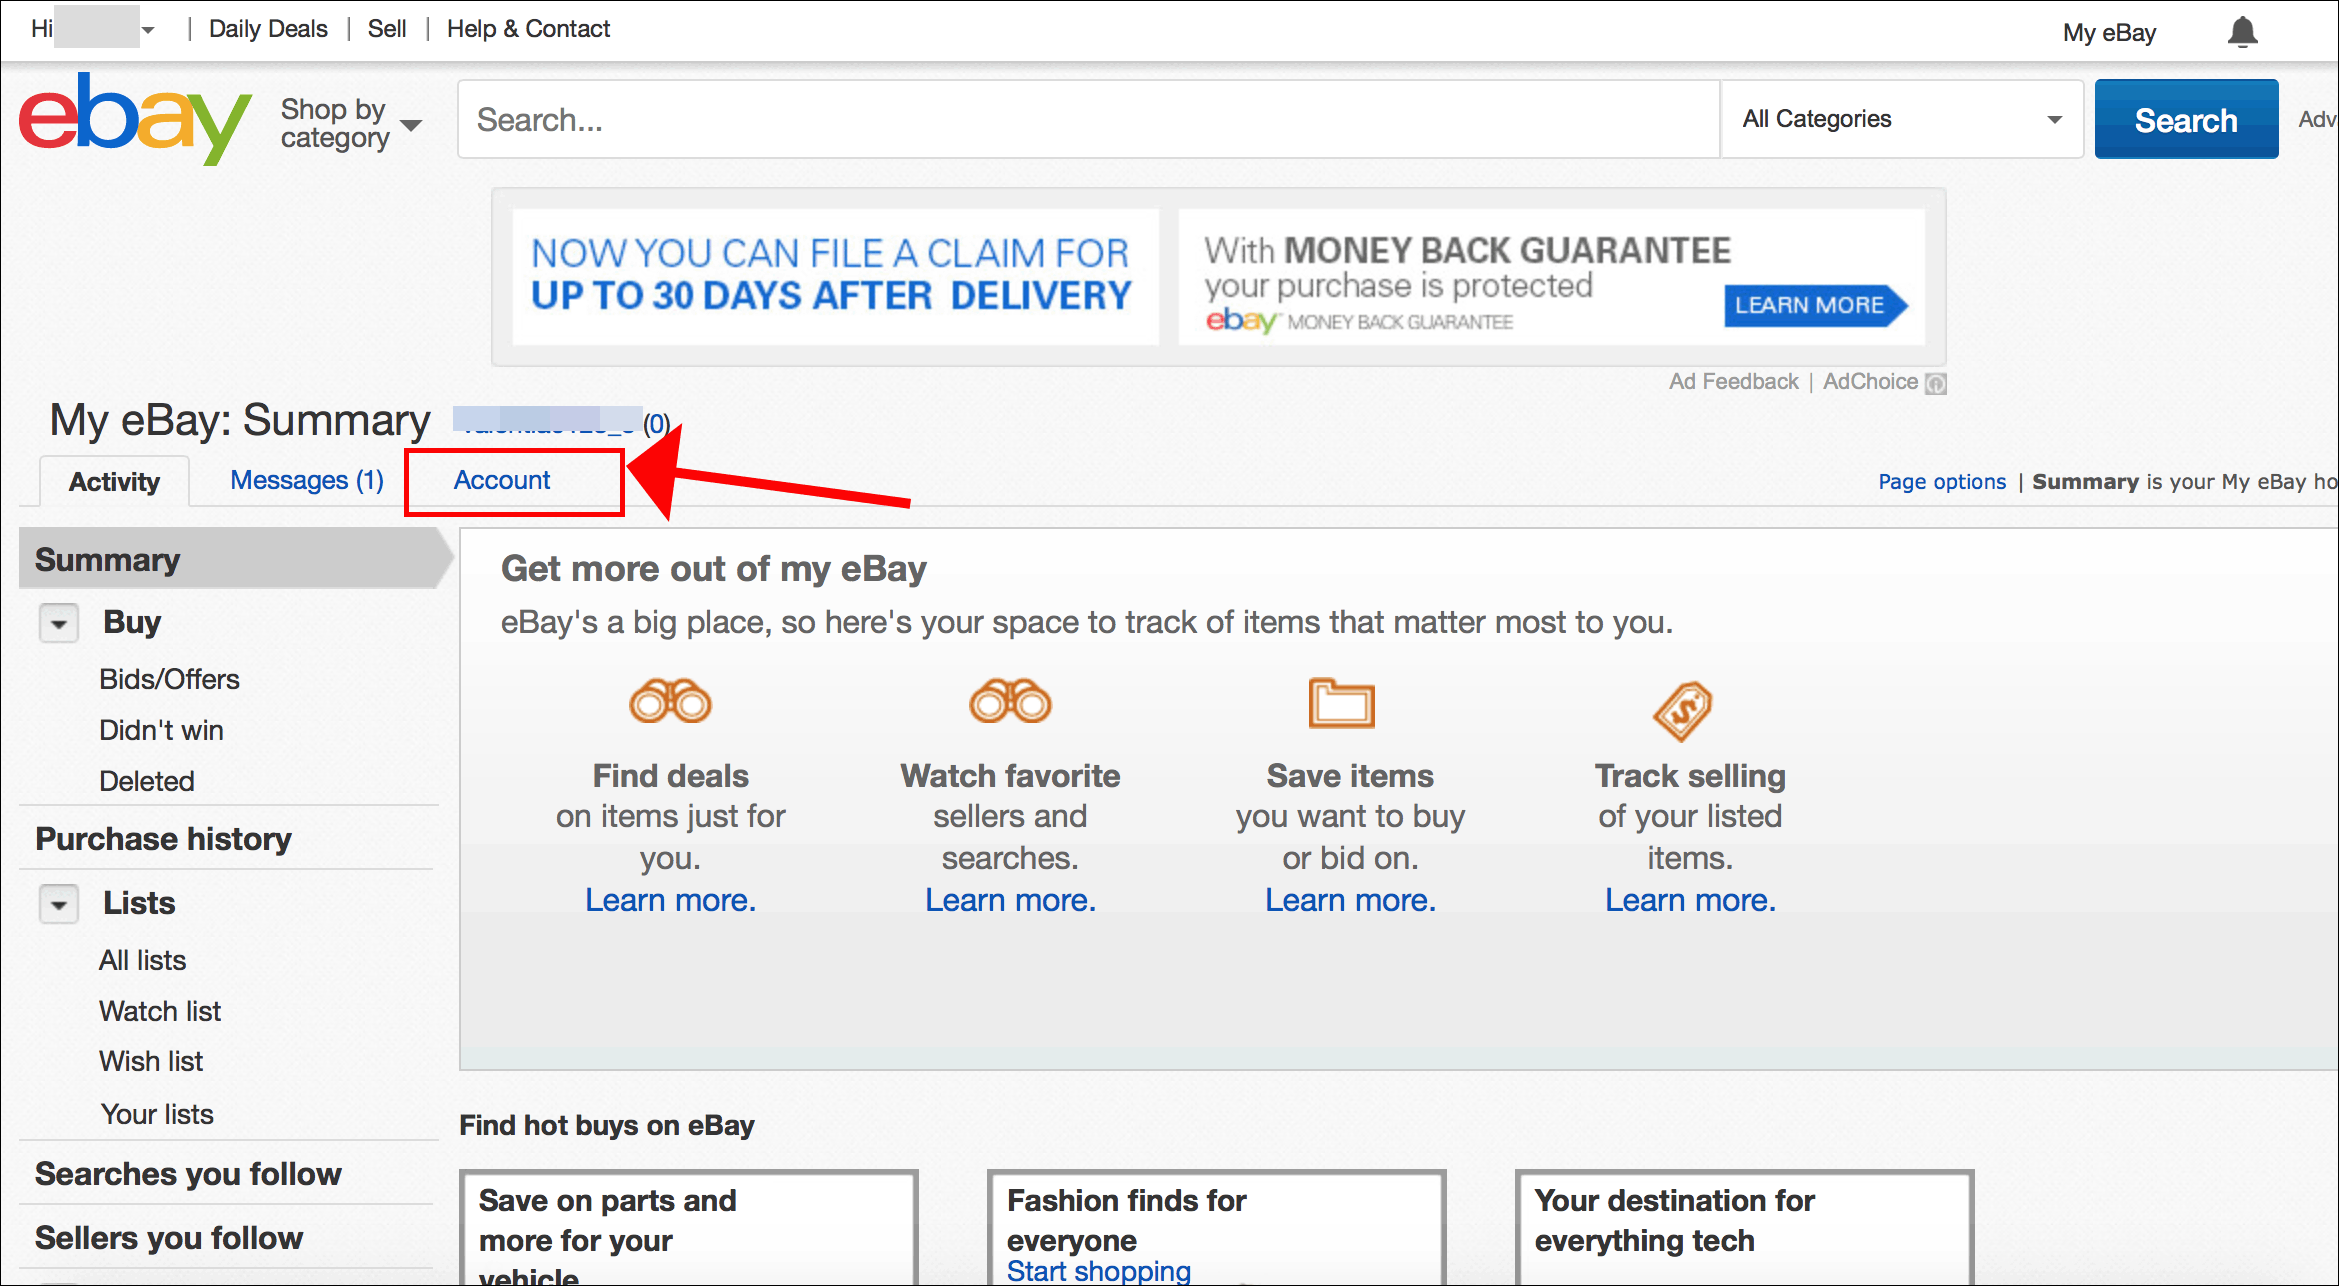Screen dimensions: 2339x1286
Task: Click the binoculars icon above Watch favorite
Action: [x=1010, y=701]
